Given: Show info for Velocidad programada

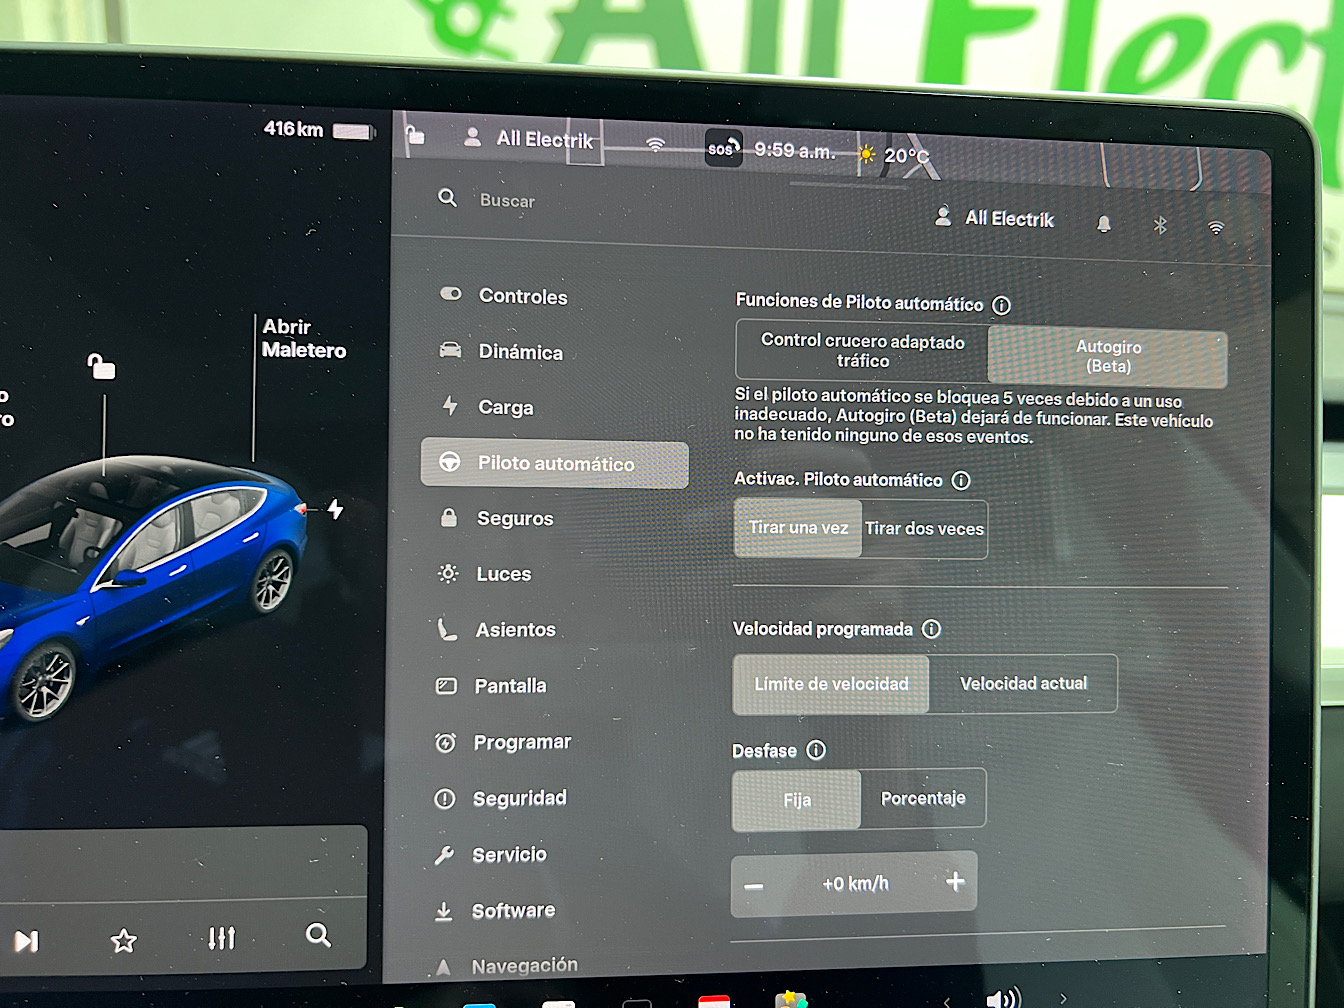Looking at the screenshot, I should [931, 629].
